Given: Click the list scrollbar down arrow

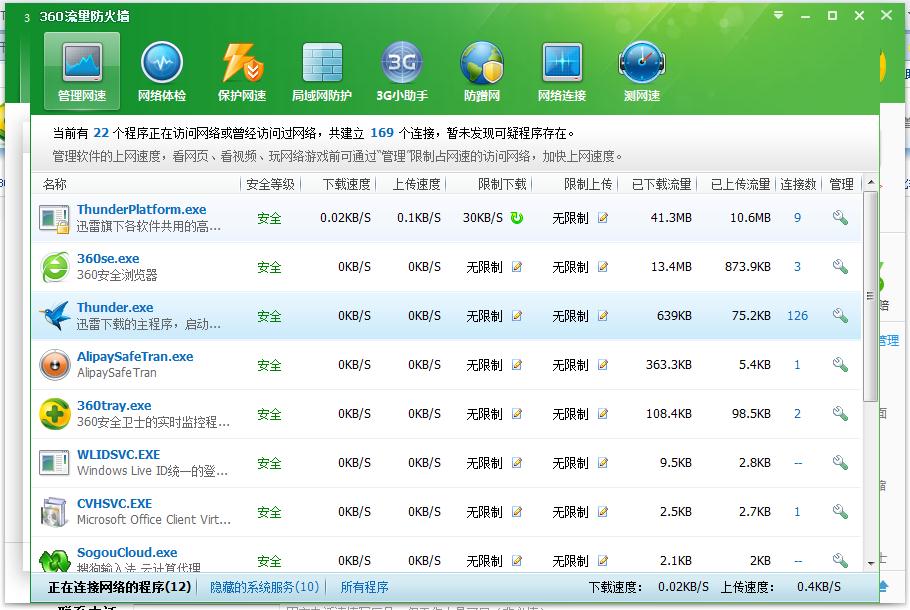Looking at the screenshot, I should (x=871, y=562).
